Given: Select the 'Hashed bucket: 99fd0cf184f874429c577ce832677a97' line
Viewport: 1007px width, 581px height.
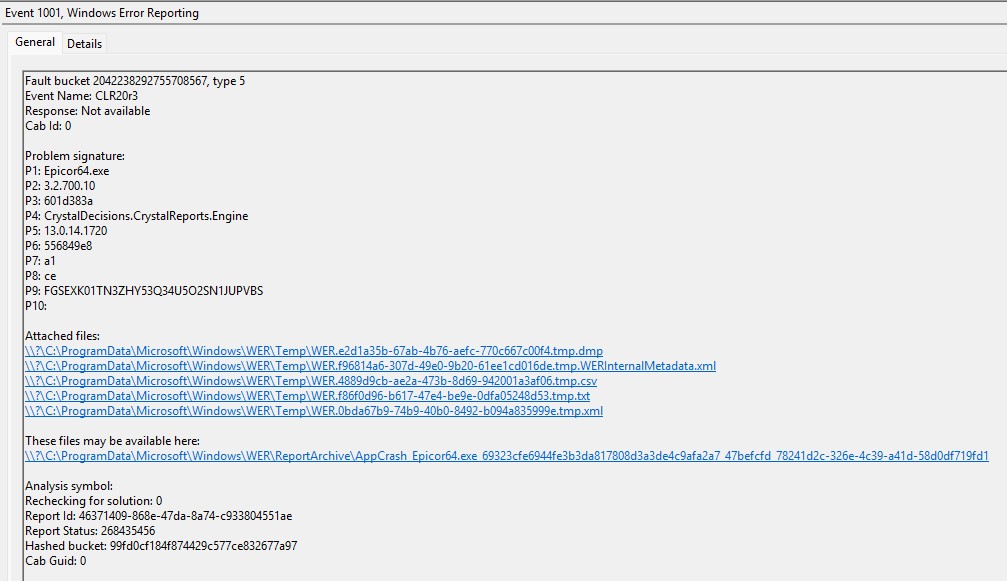Looking at the screenshot, I should (x=161, y=546).
